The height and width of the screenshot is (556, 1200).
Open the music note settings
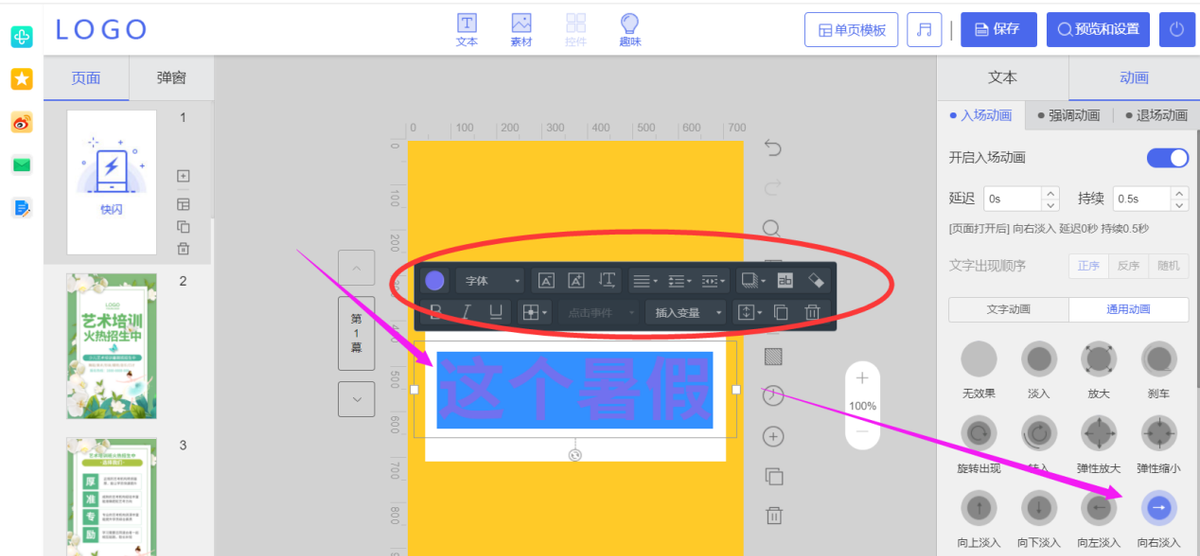coord(924,30)
